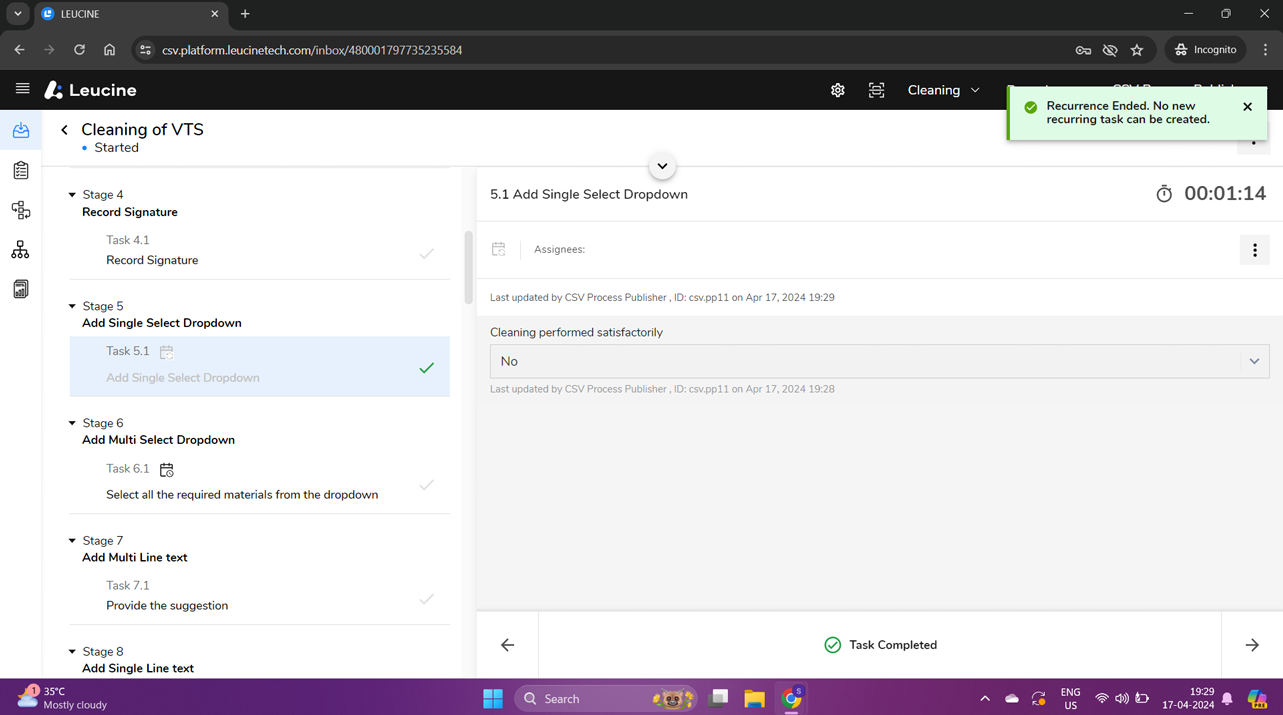Click the third-party cookies eye icon
Image resolution: width=1283 pixels, height=715 pixels.
tap(1110, 50)
